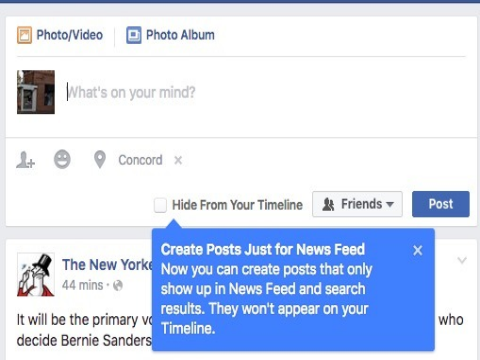The image size is (480, 360).
Task: Select the Photo Album tab
Action: click(170, 35)
